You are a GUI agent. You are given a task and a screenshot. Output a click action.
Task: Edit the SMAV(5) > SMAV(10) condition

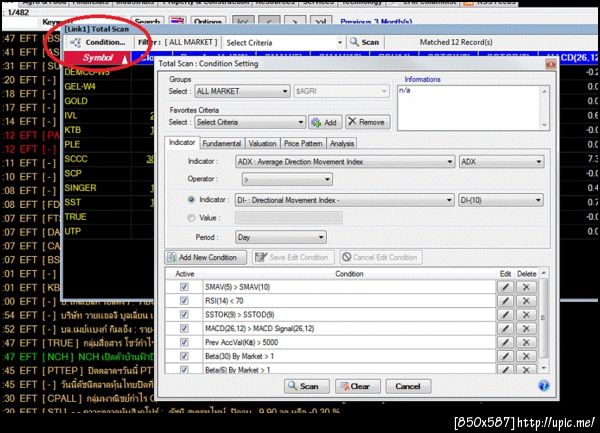tap(505, 287)
